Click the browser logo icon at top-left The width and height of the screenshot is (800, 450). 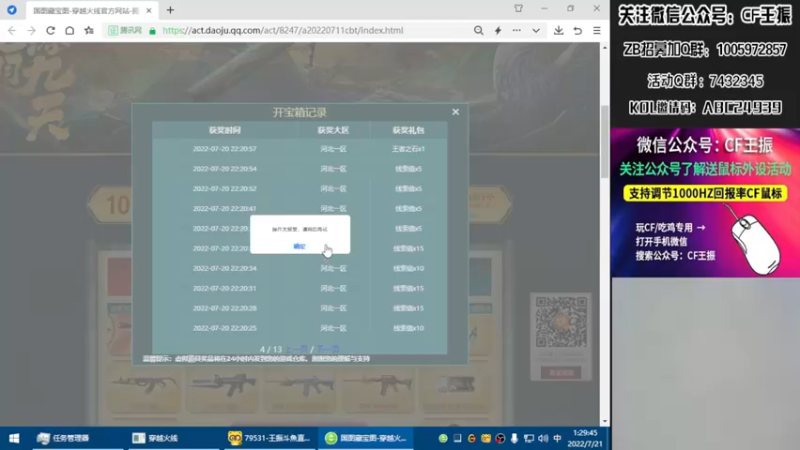tap(12, 10)
